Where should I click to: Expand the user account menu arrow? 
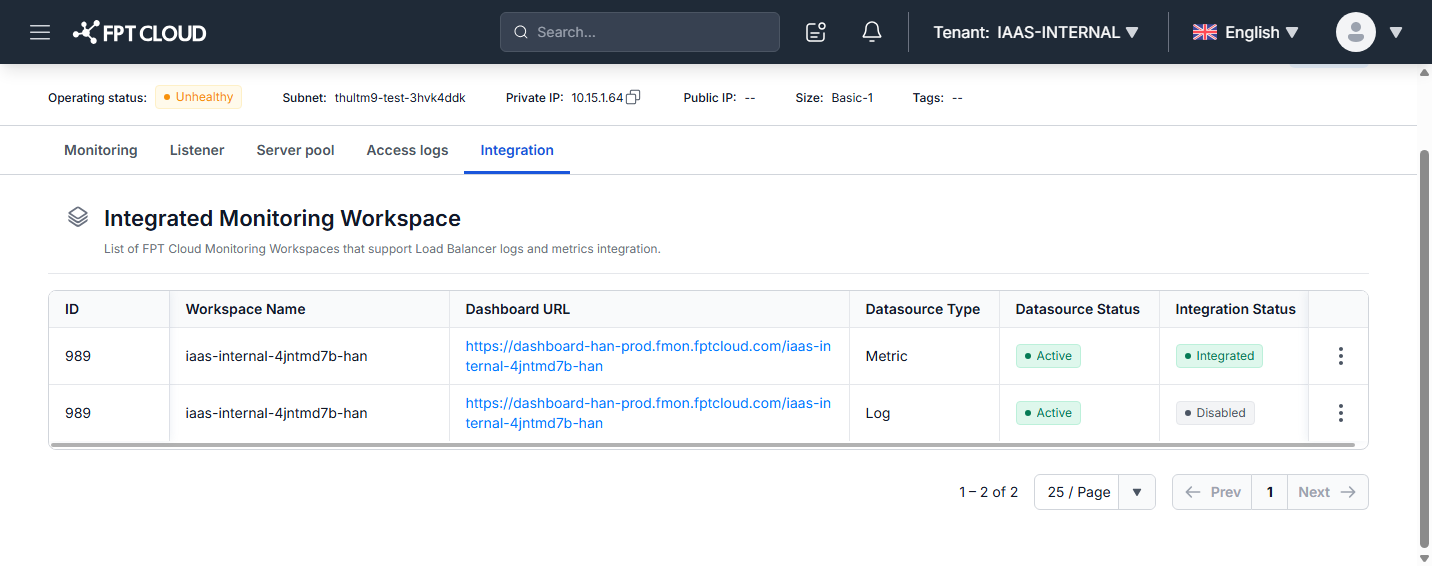1396,32
